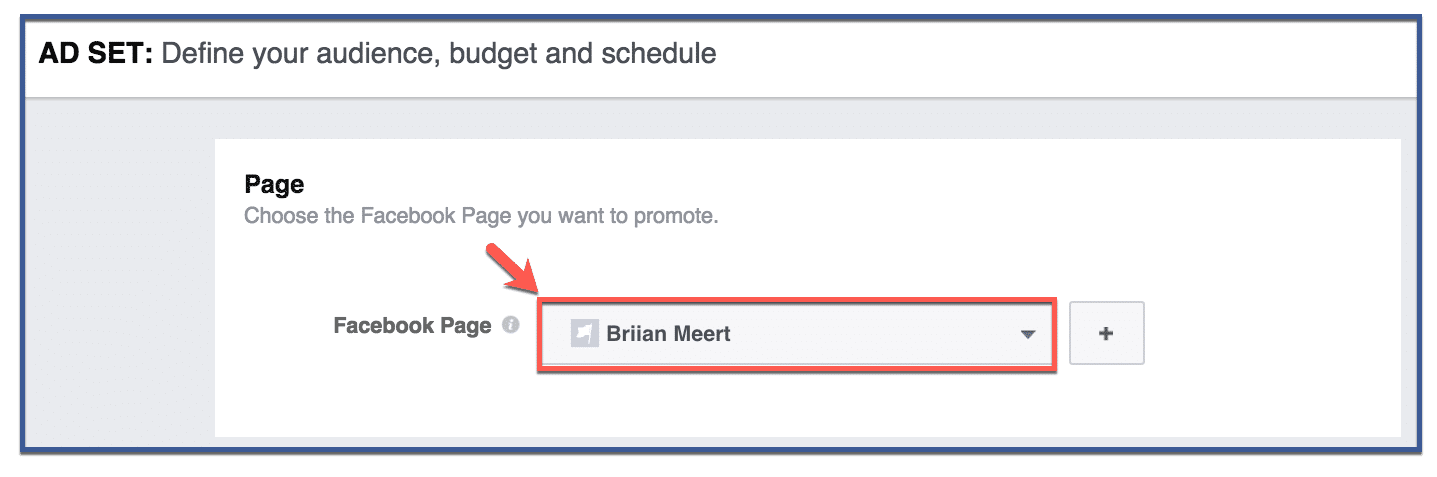Add a new page with the + button
This screenshot has width=1437, height=477.
1106,334
